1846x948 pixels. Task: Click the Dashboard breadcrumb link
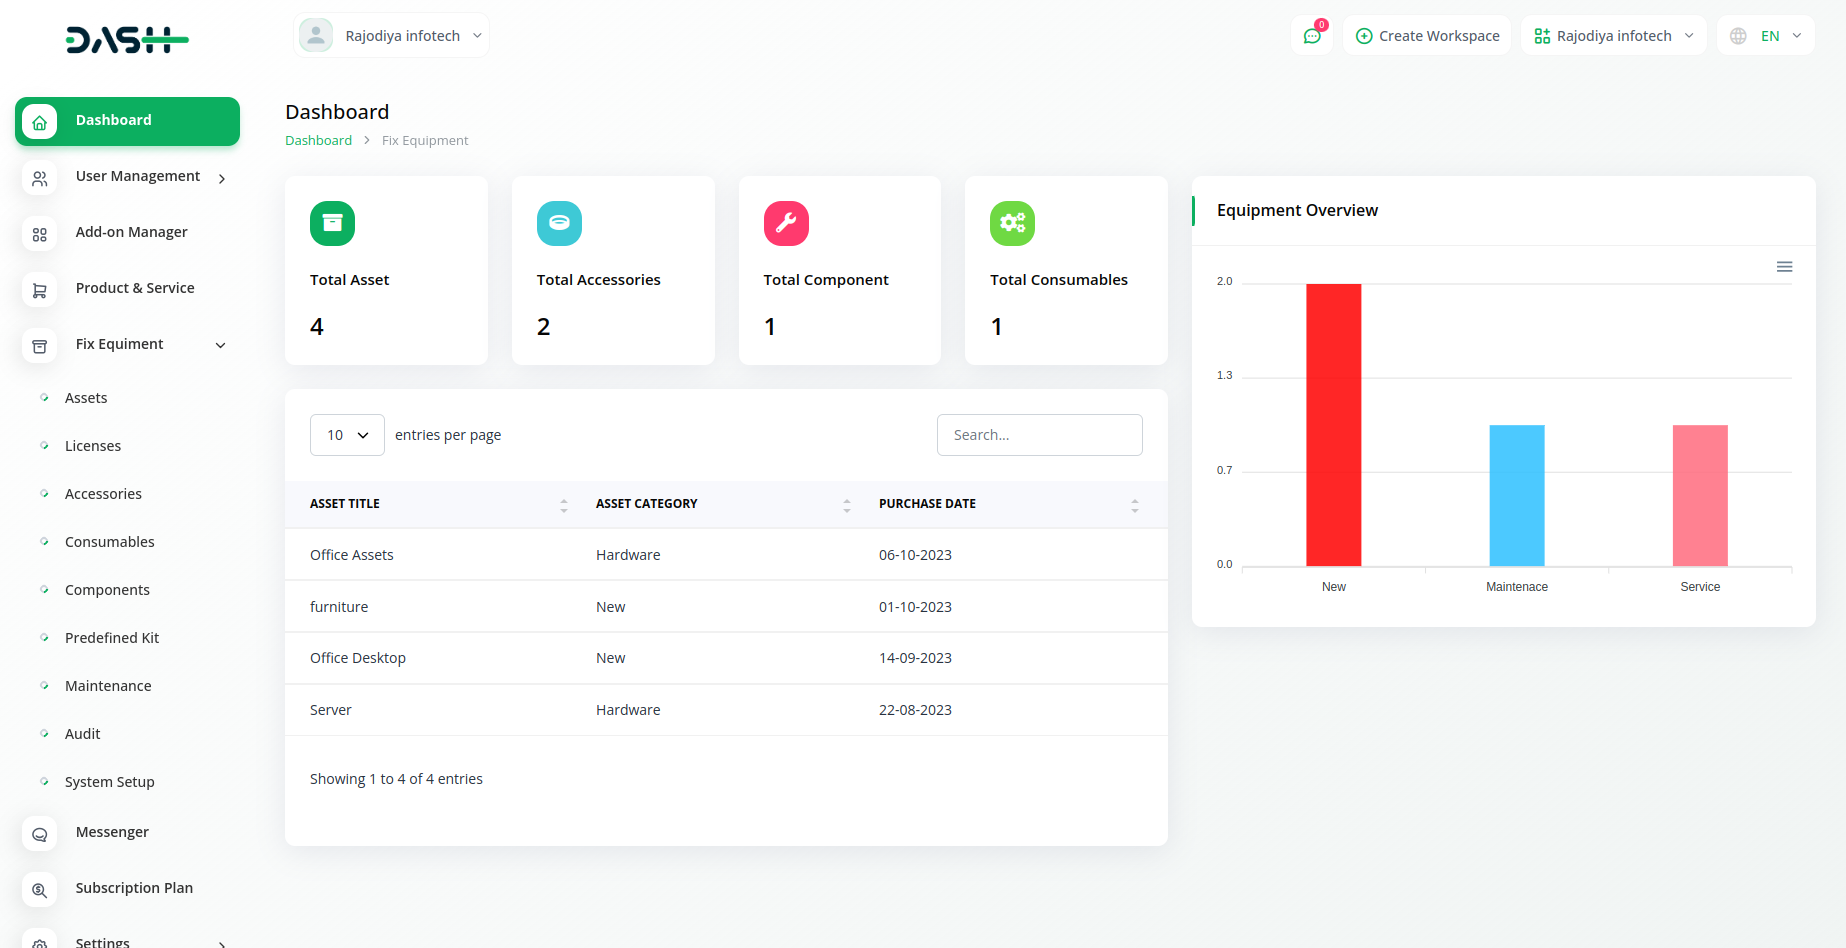point(318,141)
